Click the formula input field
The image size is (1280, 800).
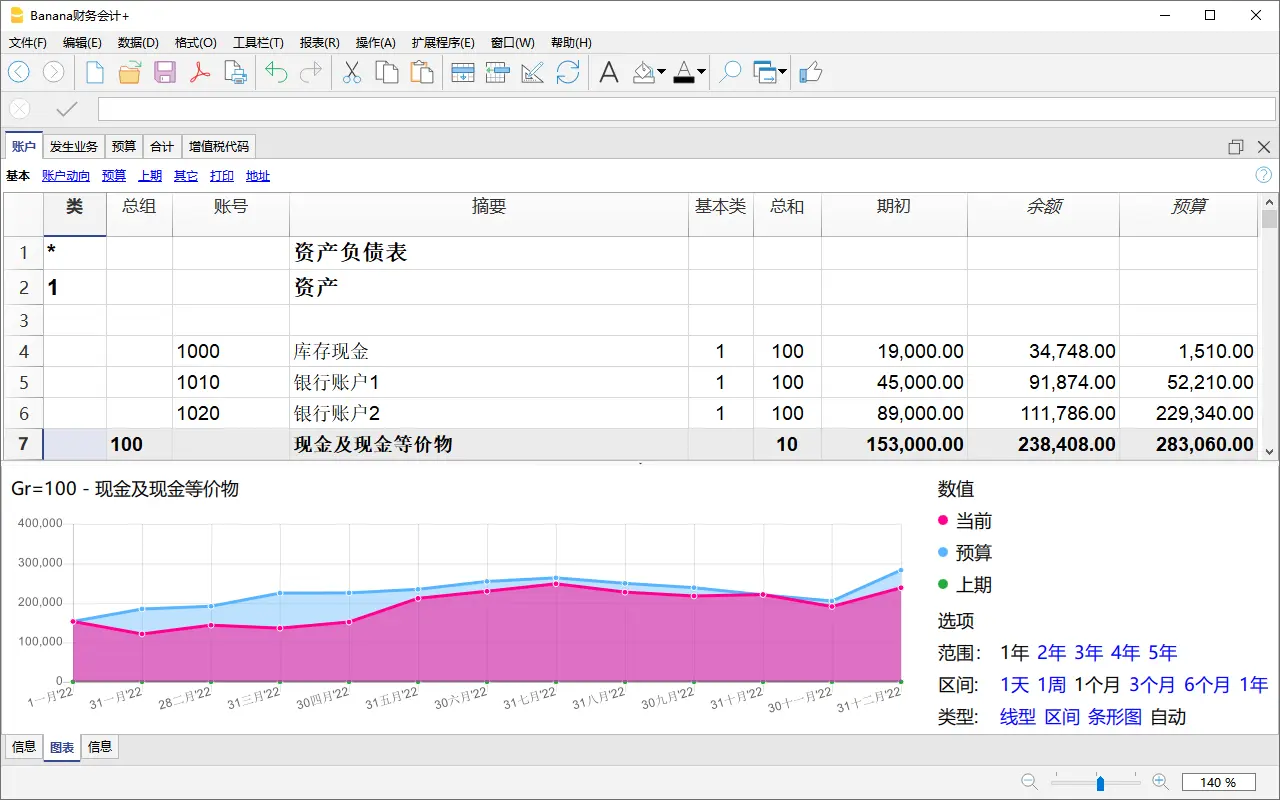click(686, 109)
